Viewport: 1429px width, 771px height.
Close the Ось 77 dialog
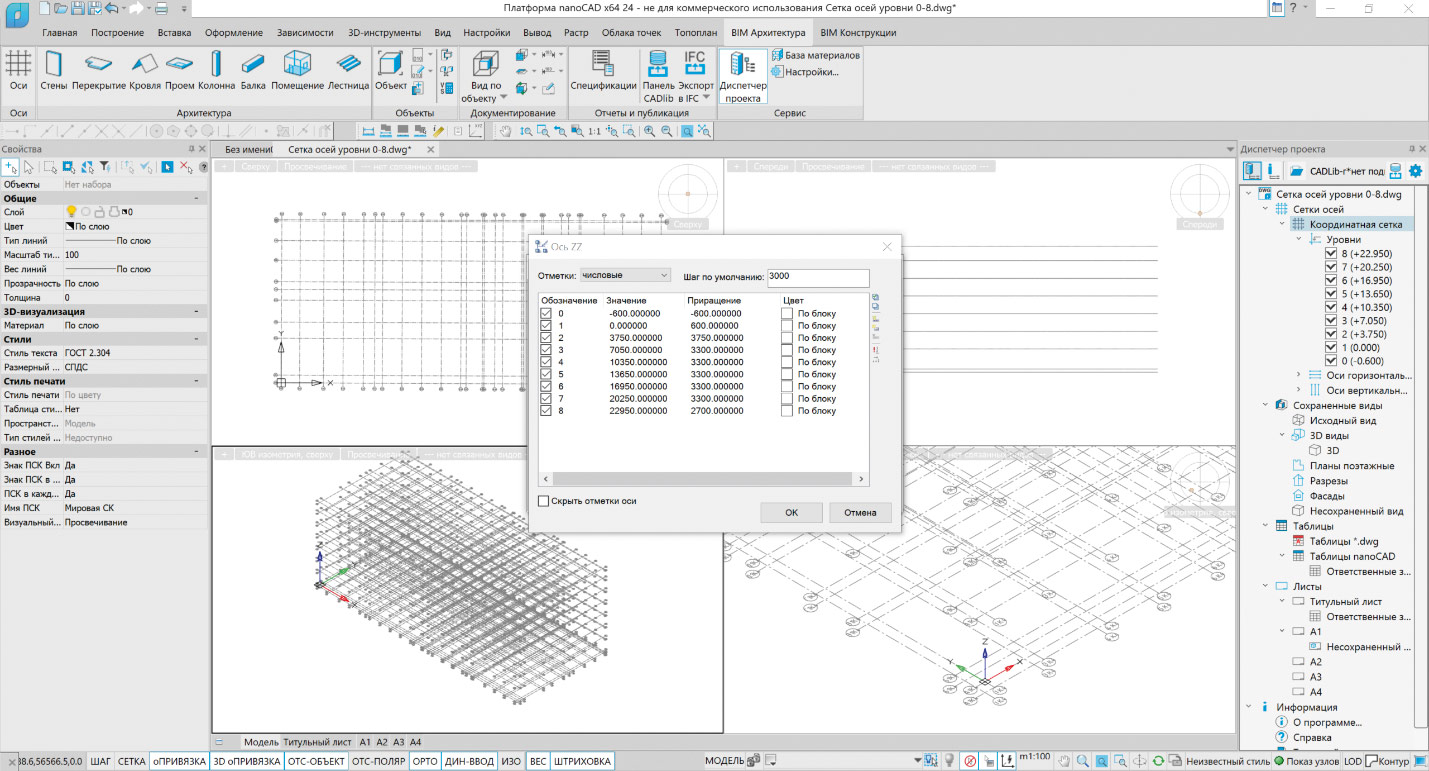point(886,246)
